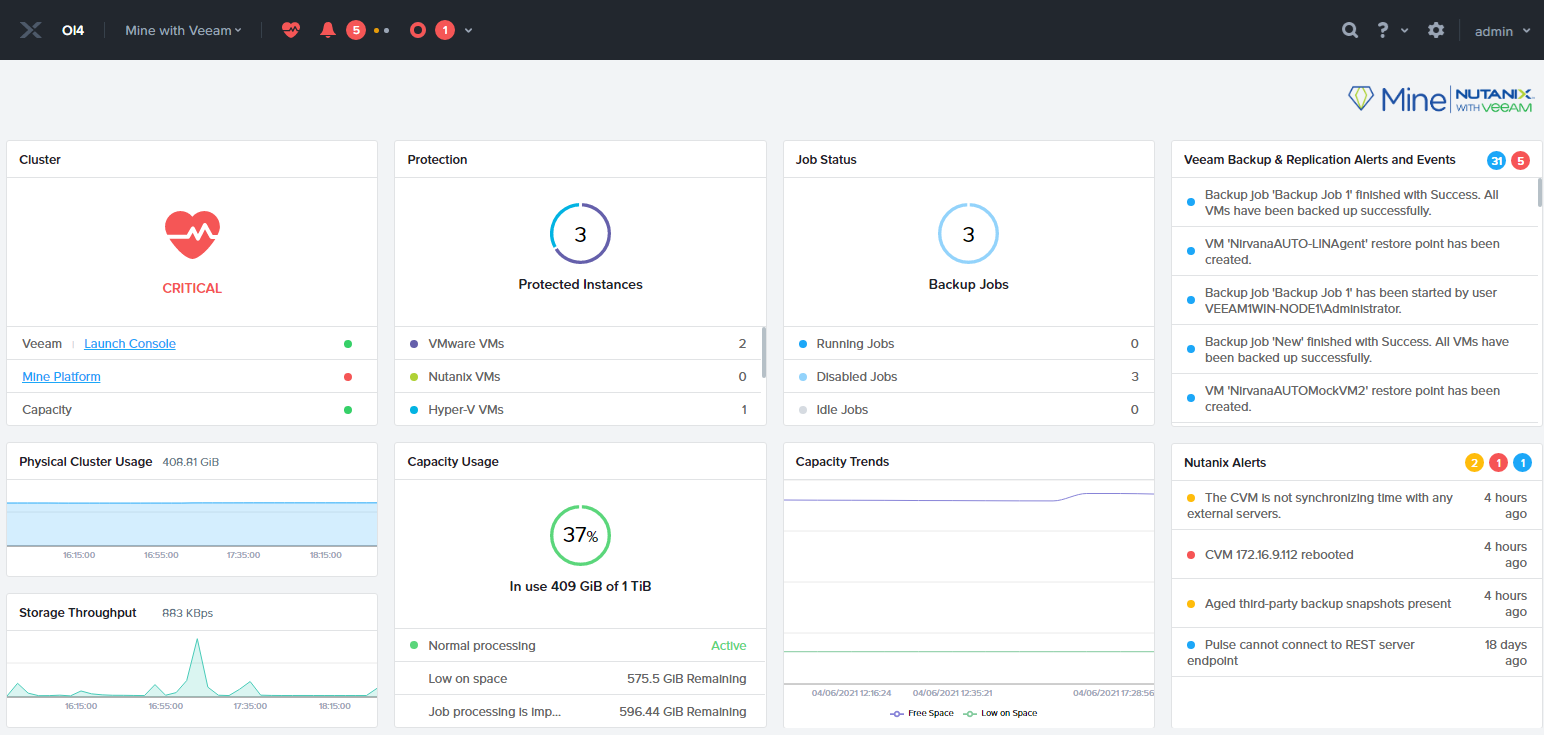Click the red Veeam alerts badge 5
The width and height of the screenshot is (1544, 735).
[x=1520, y=160]
